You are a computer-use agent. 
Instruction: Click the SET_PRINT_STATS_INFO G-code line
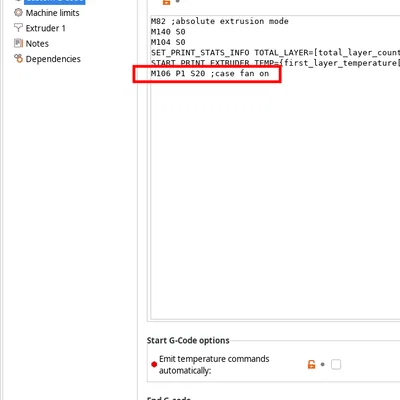(275, 53)
